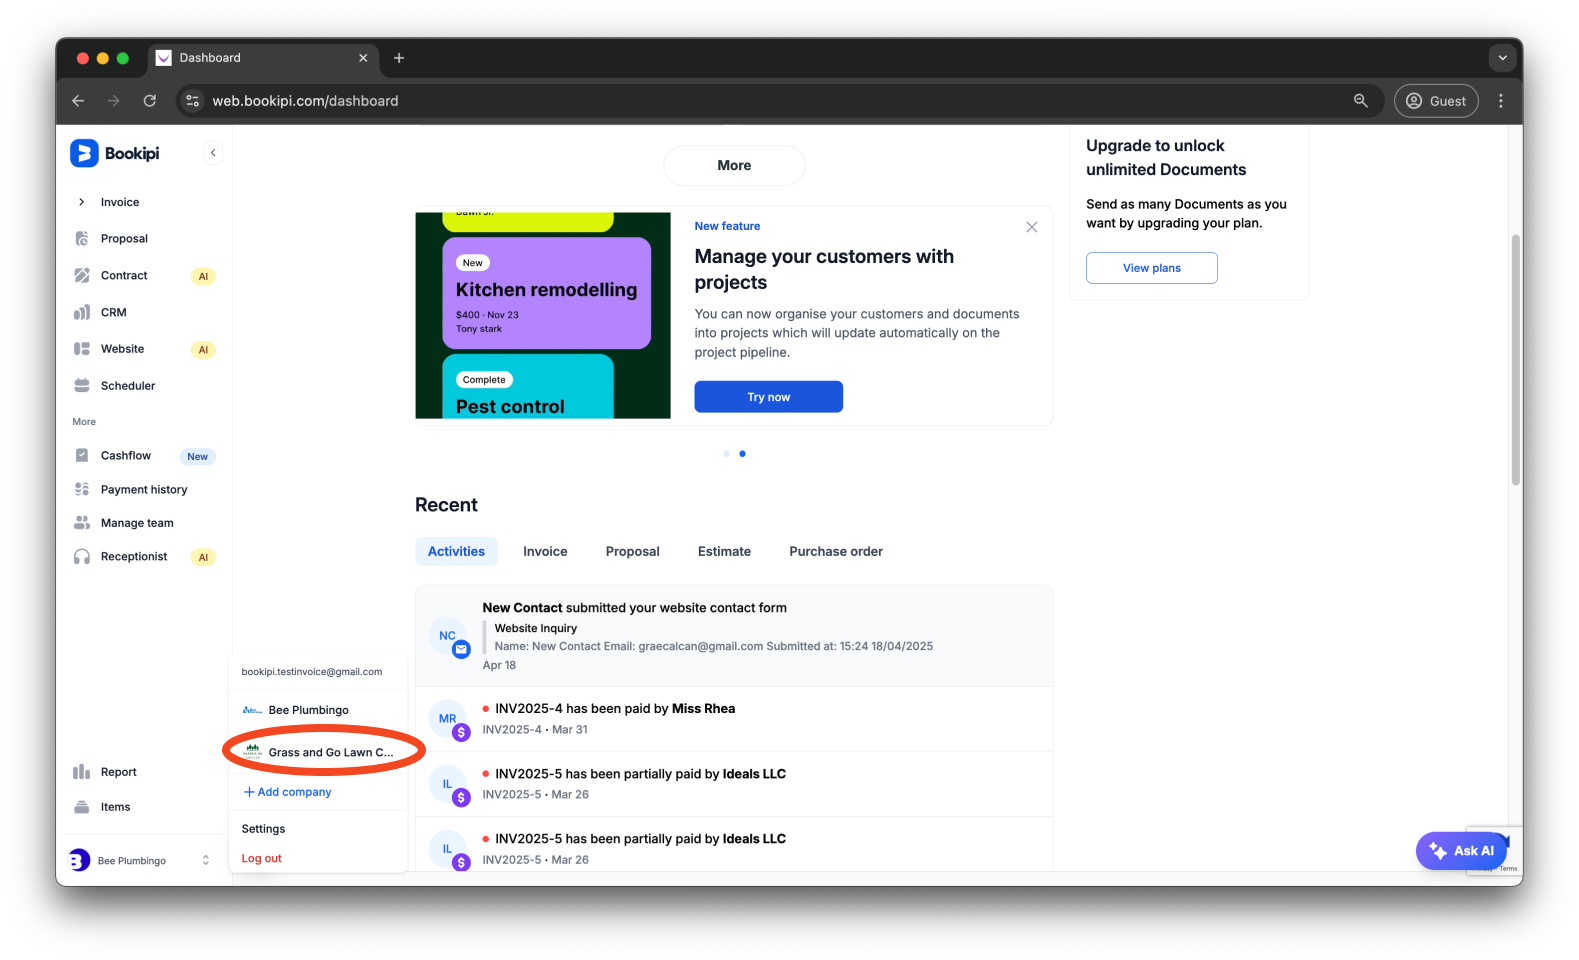Click the CRM chart icon
This screenshot has width=1579, height=960.
pos(82,312)
